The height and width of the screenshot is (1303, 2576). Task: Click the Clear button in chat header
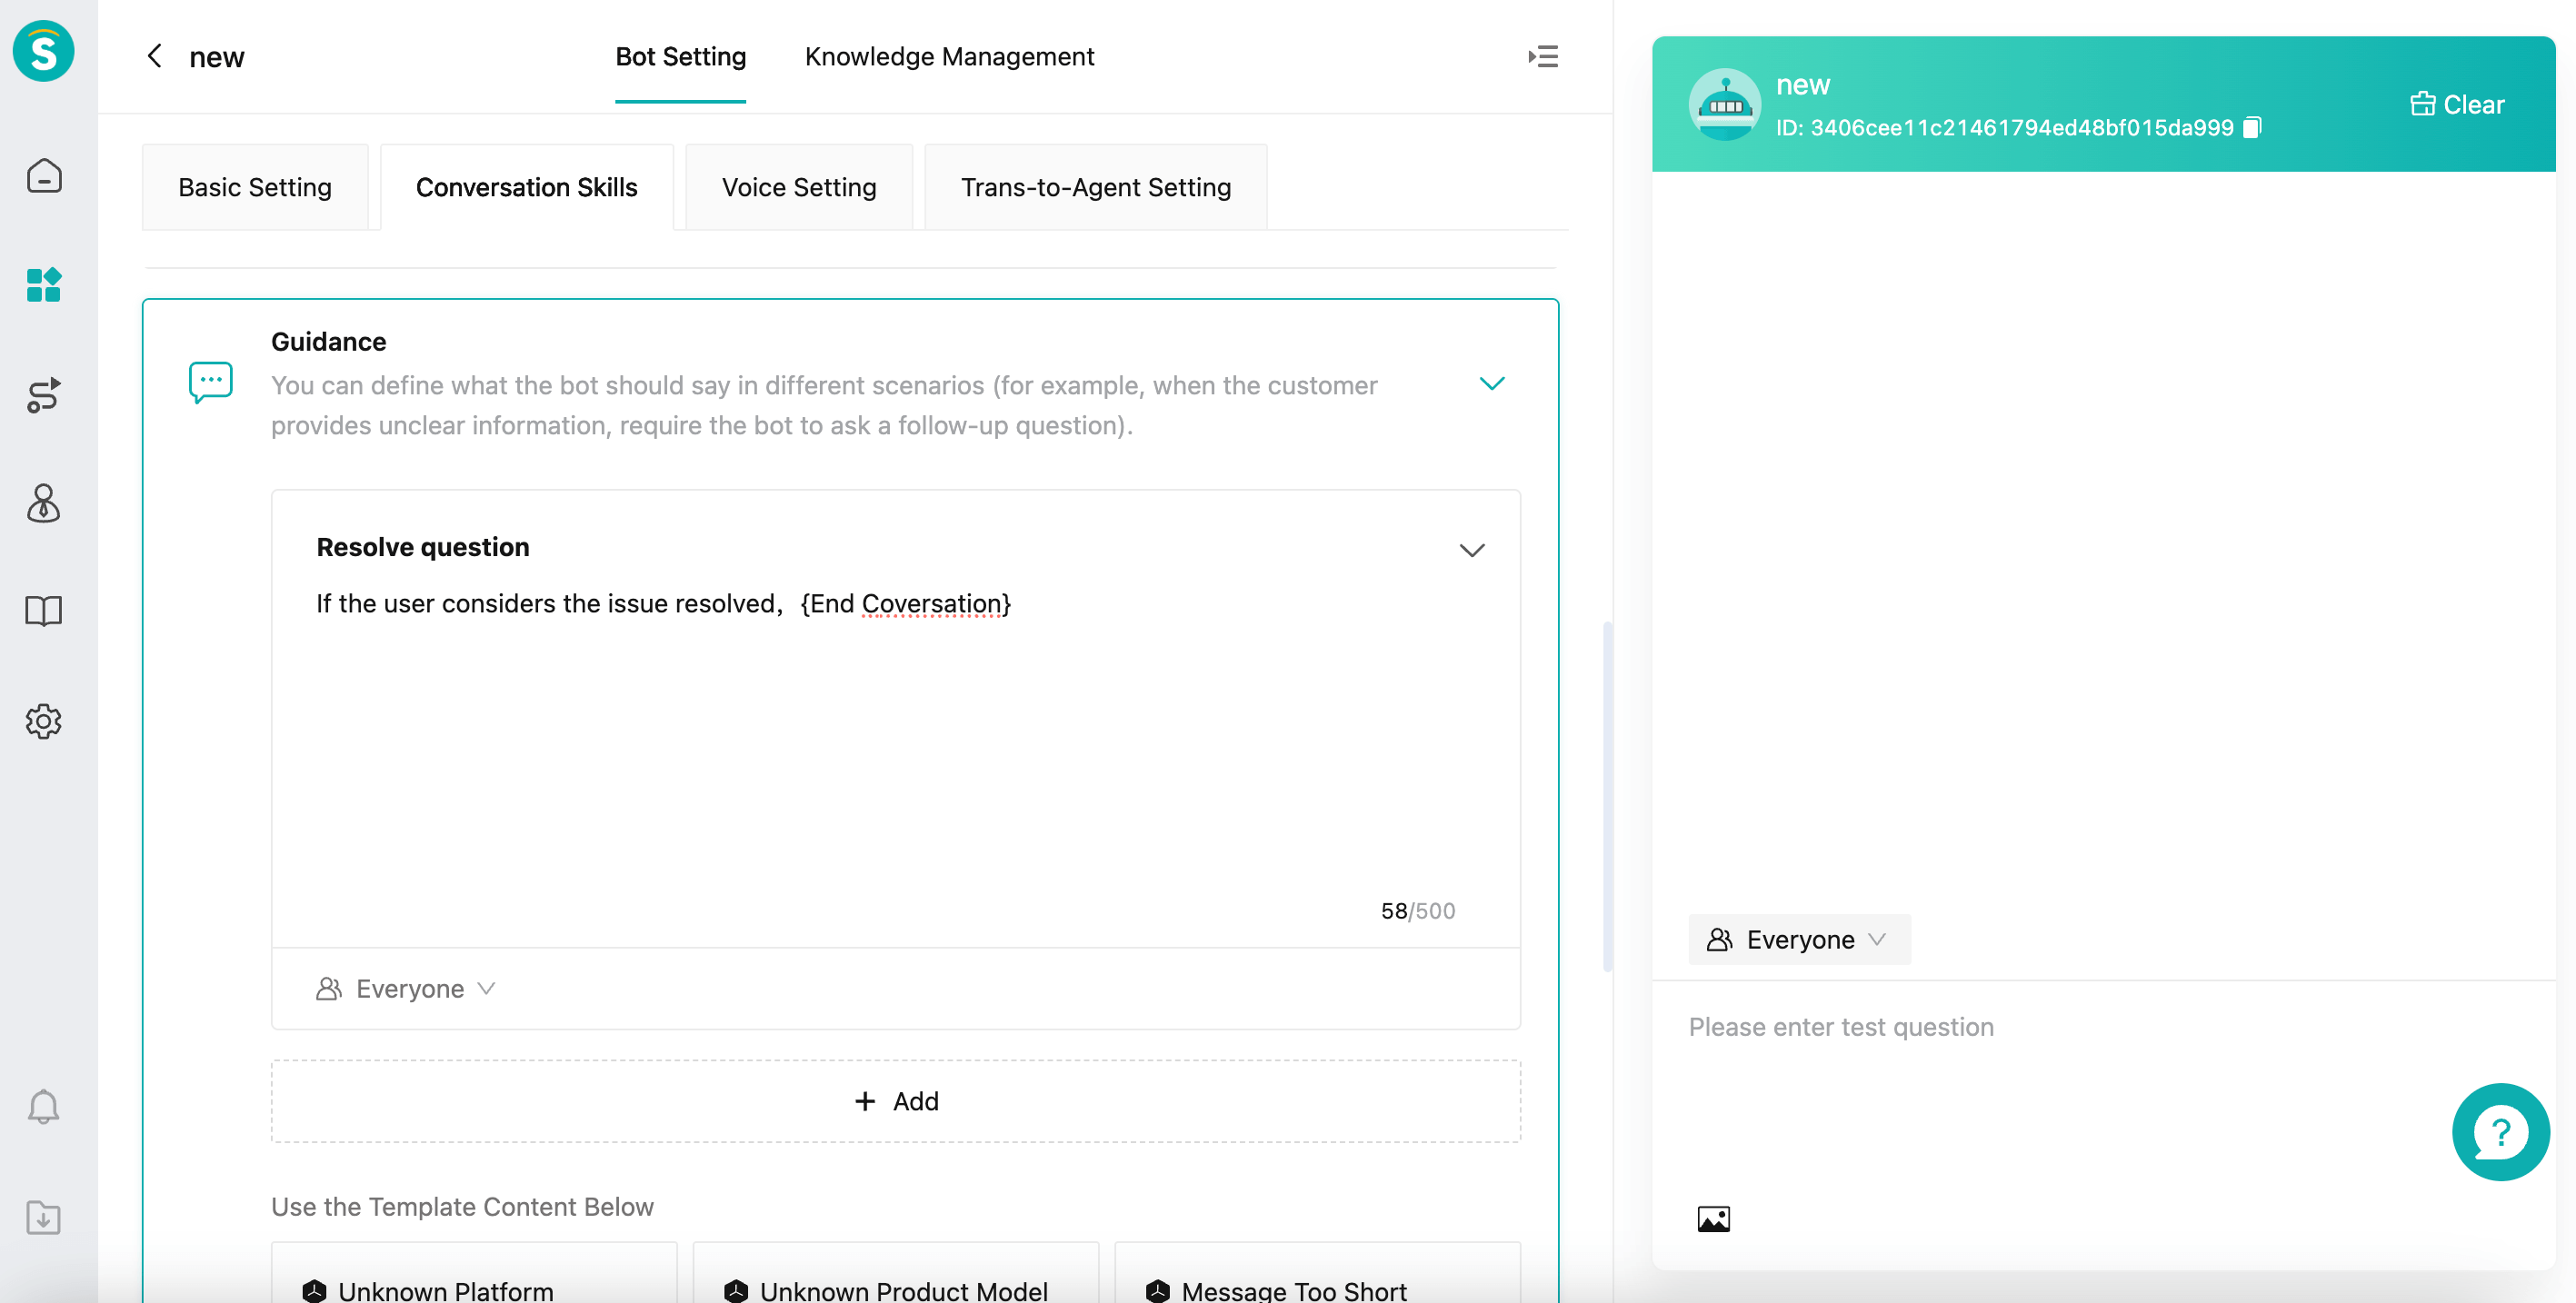2456,104
